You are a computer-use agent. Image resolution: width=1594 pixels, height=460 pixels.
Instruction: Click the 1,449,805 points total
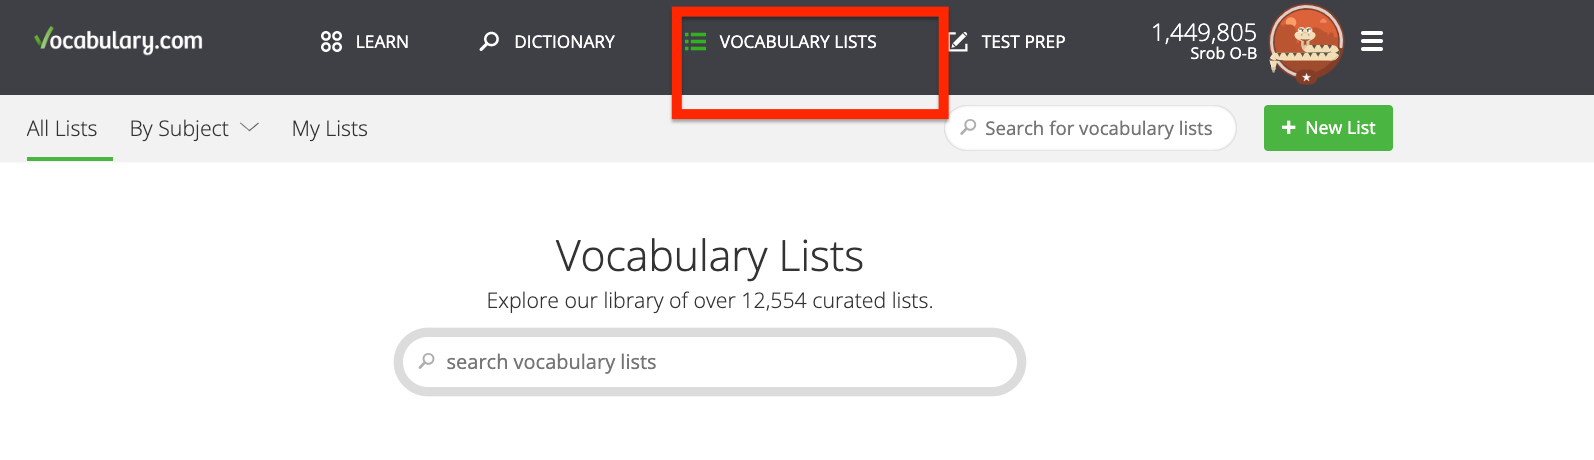(x=1203, y=32)
